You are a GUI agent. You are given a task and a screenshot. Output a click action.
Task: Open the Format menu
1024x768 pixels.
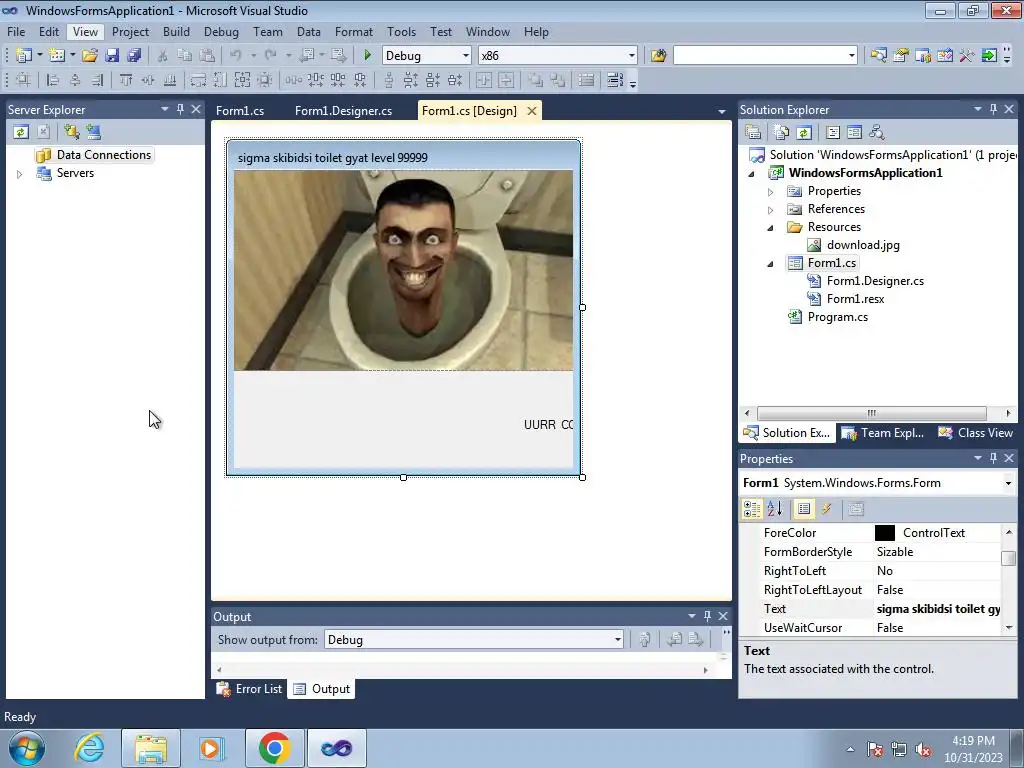pos(353,31)
